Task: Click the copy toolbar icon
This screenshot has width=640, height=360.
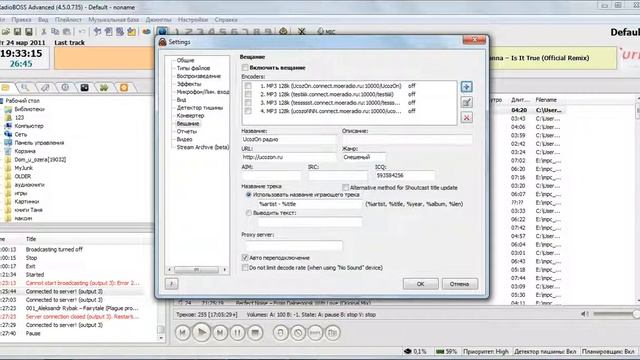Action: [x=55, y=31]
